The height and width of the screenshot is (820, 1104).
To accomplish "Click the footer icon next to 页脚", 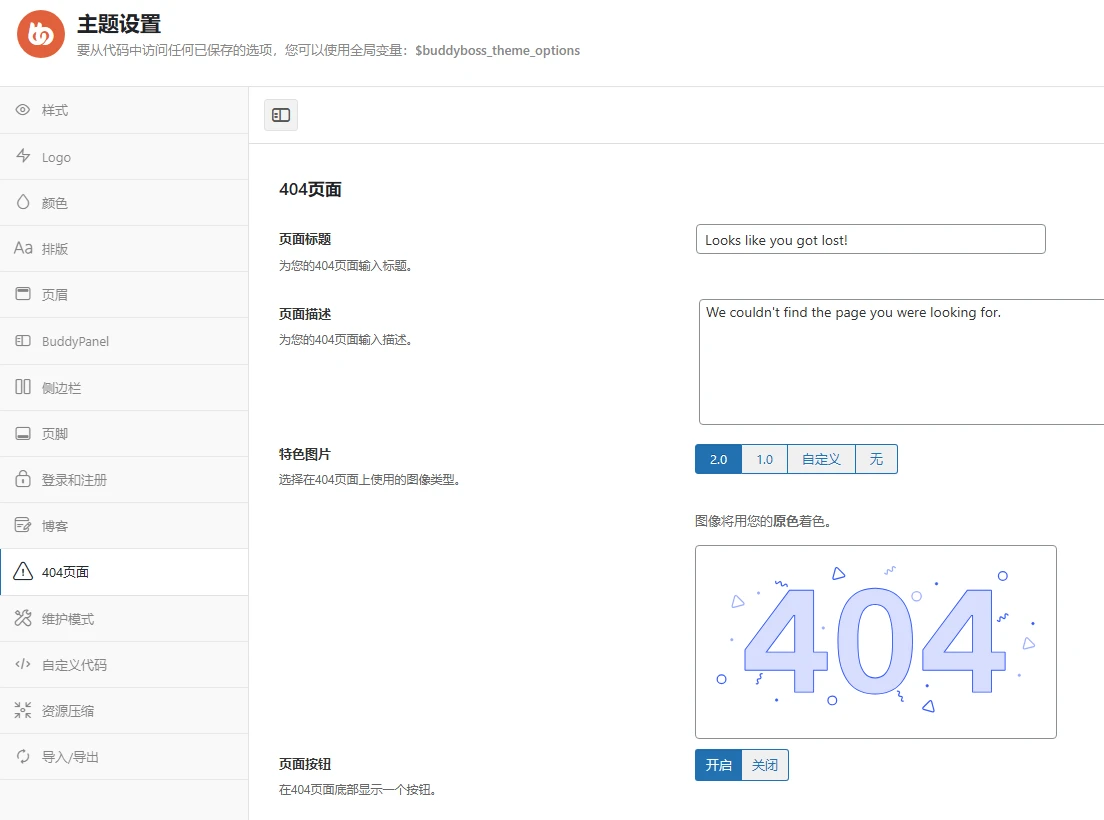I will pyautogui.click(x=24, y=433).
